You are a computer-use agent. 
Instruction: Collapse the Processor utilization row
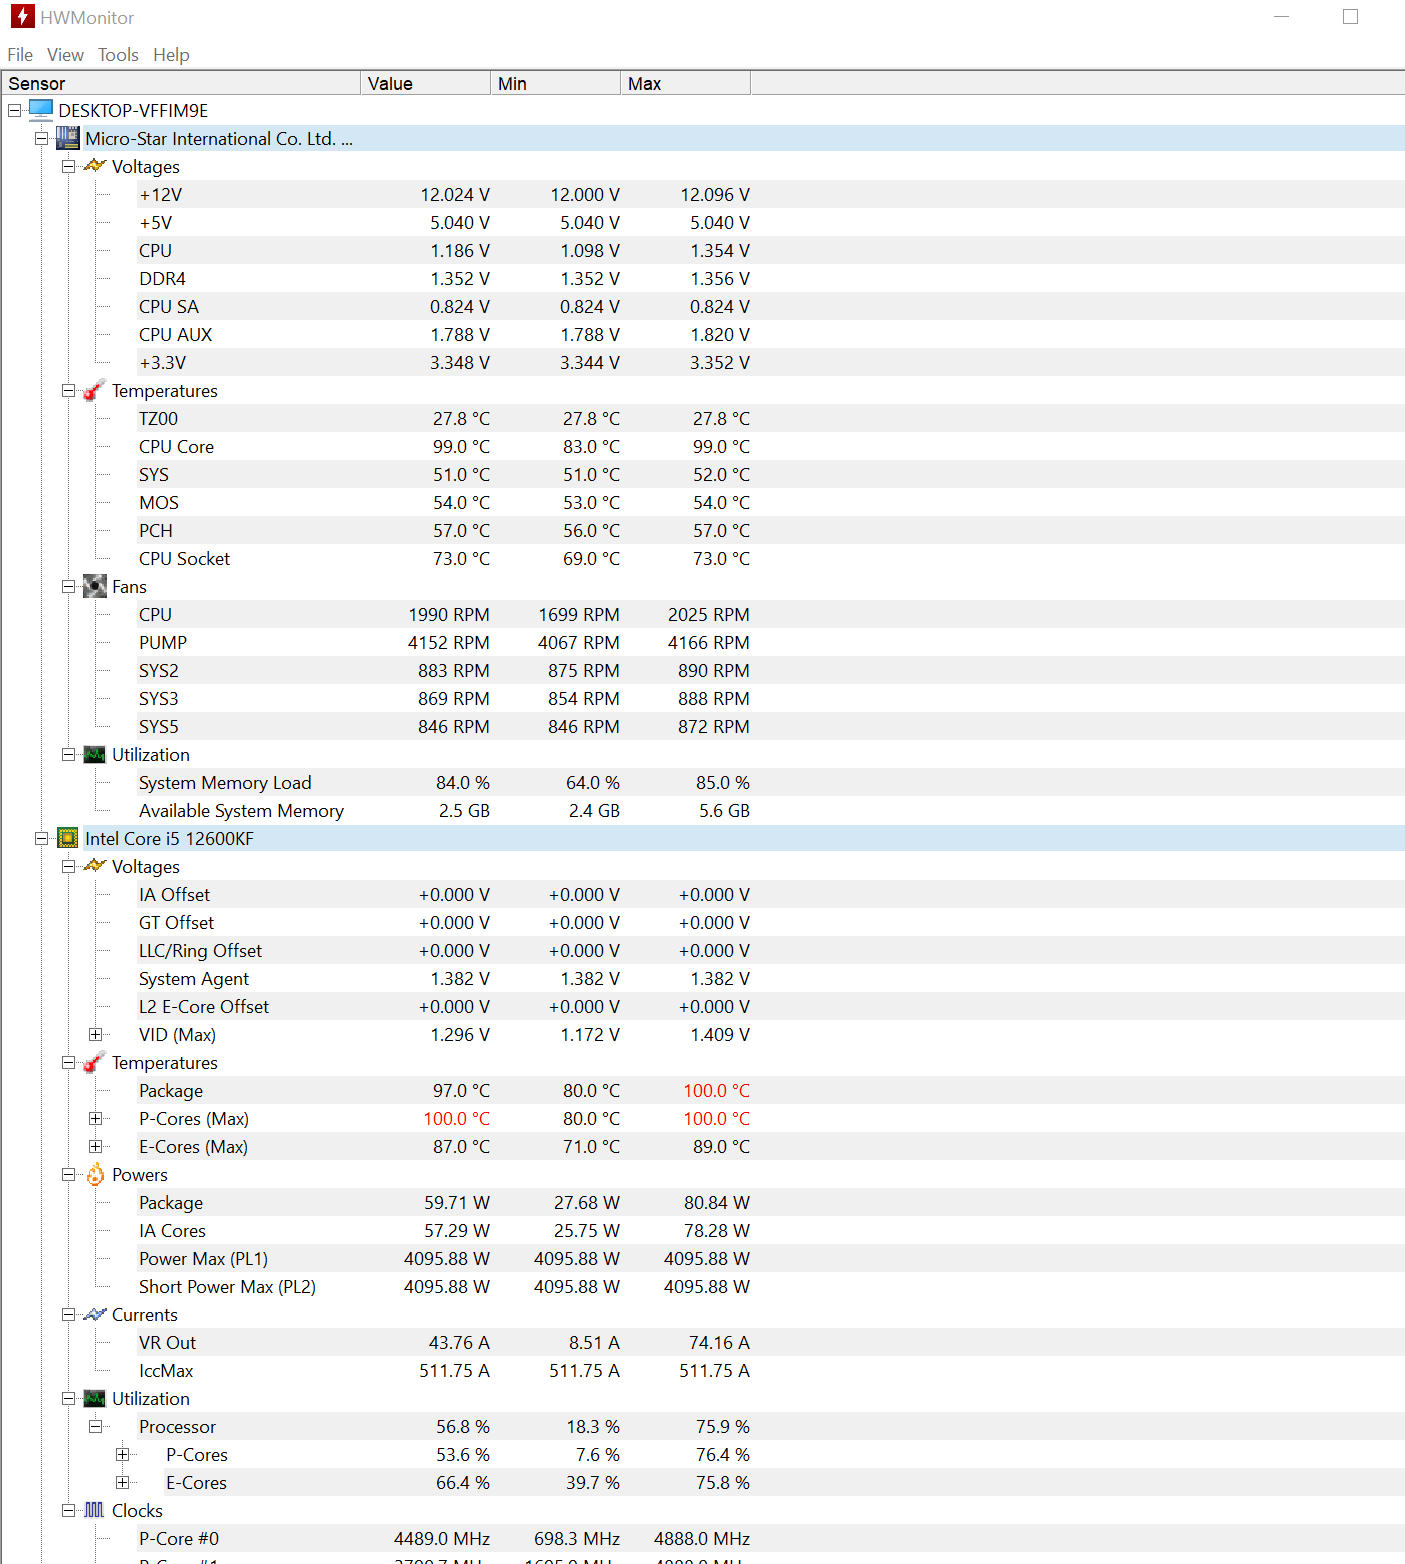pyautogui.click(x=96, y=1426)
